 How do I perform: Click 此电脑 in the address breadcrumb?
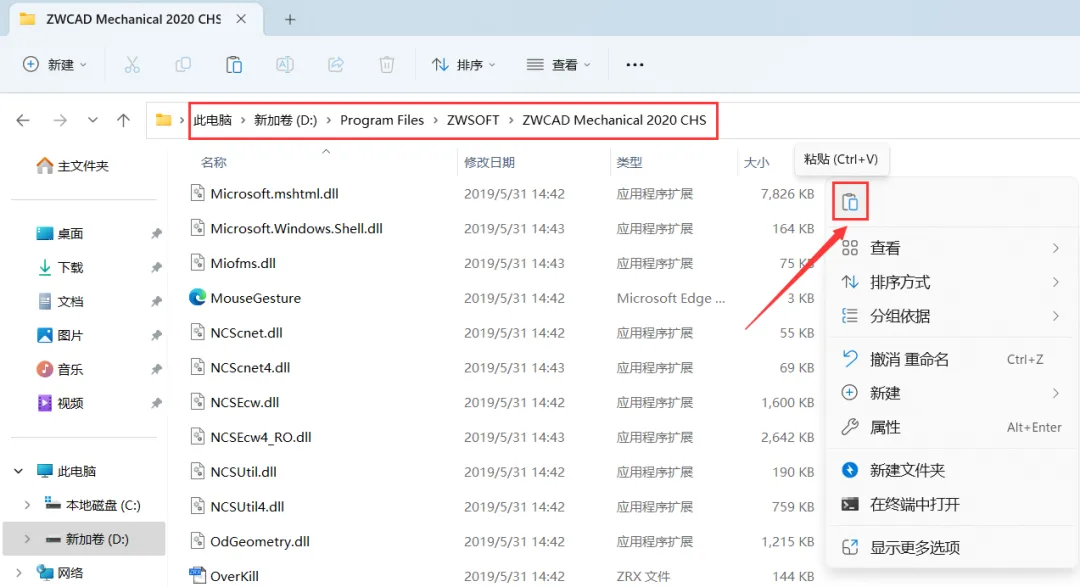click(212, 121)
